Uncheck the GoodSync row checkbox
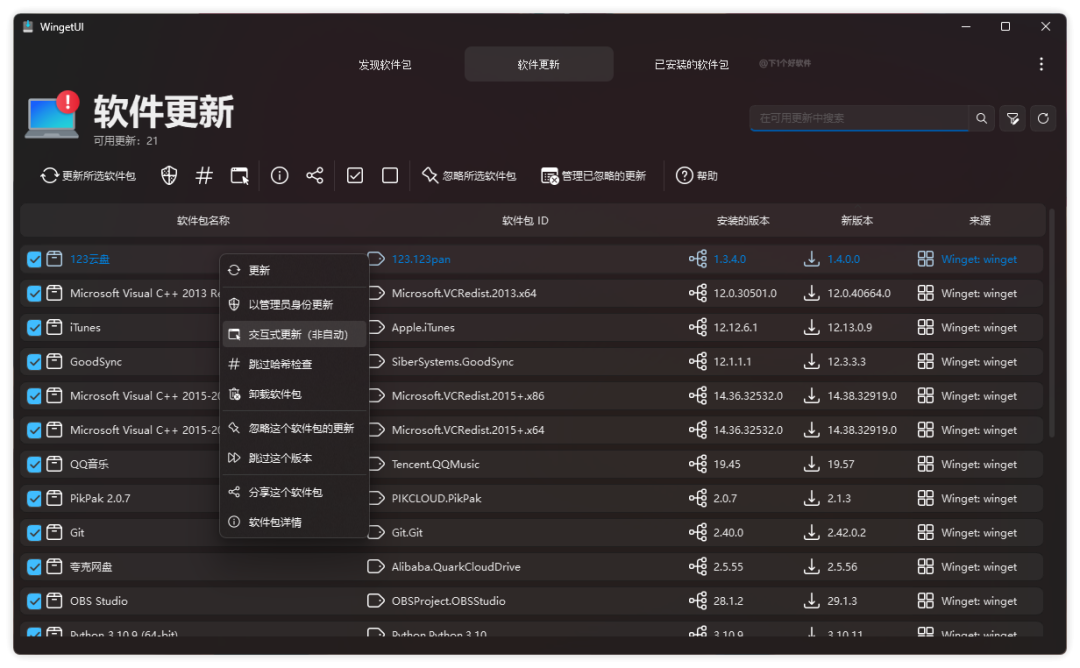1080x668 pixels. tap(34, 362)
